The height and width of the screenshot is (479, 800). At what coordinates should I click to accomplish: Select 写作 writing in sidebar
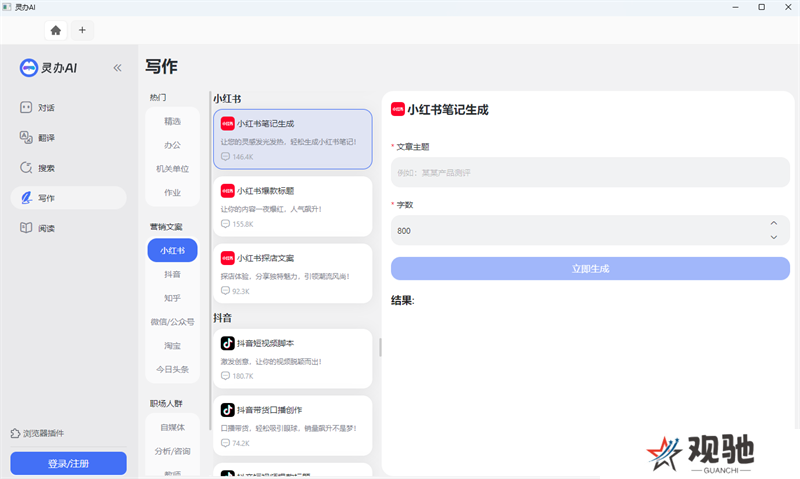(68, 198)
